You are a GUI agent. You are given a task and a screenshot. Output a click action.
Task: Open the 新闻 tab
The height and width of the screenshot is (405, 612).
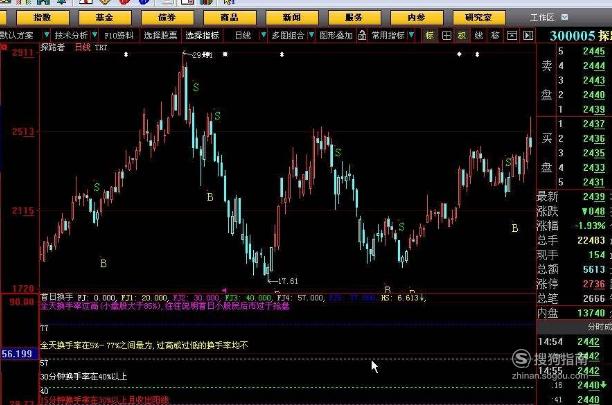pyautogui.click(x=292, y=18)
